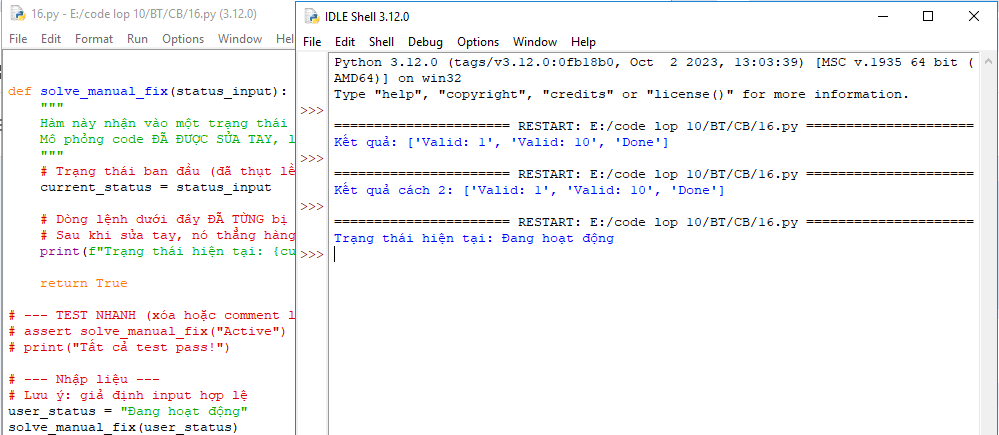The width and height of the screenshot is (999, 435).
Task: Place cursor on the user_status assignment line
Action: click(128, 411)
